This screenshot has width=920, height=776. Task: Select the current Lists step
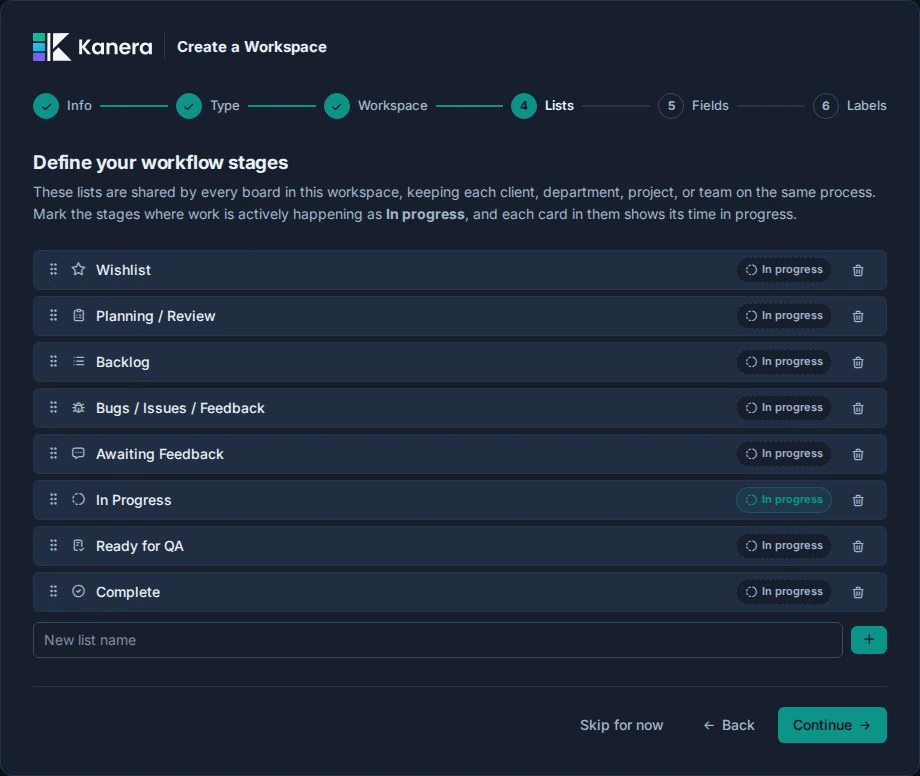(x=542, y=106)
